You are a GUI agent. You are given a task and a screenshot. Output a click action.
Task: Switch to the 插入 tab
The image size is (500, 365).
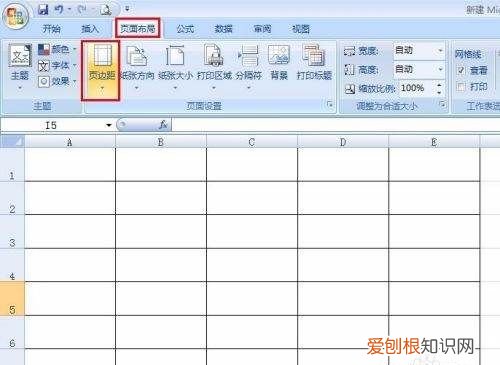coord(90,29)
